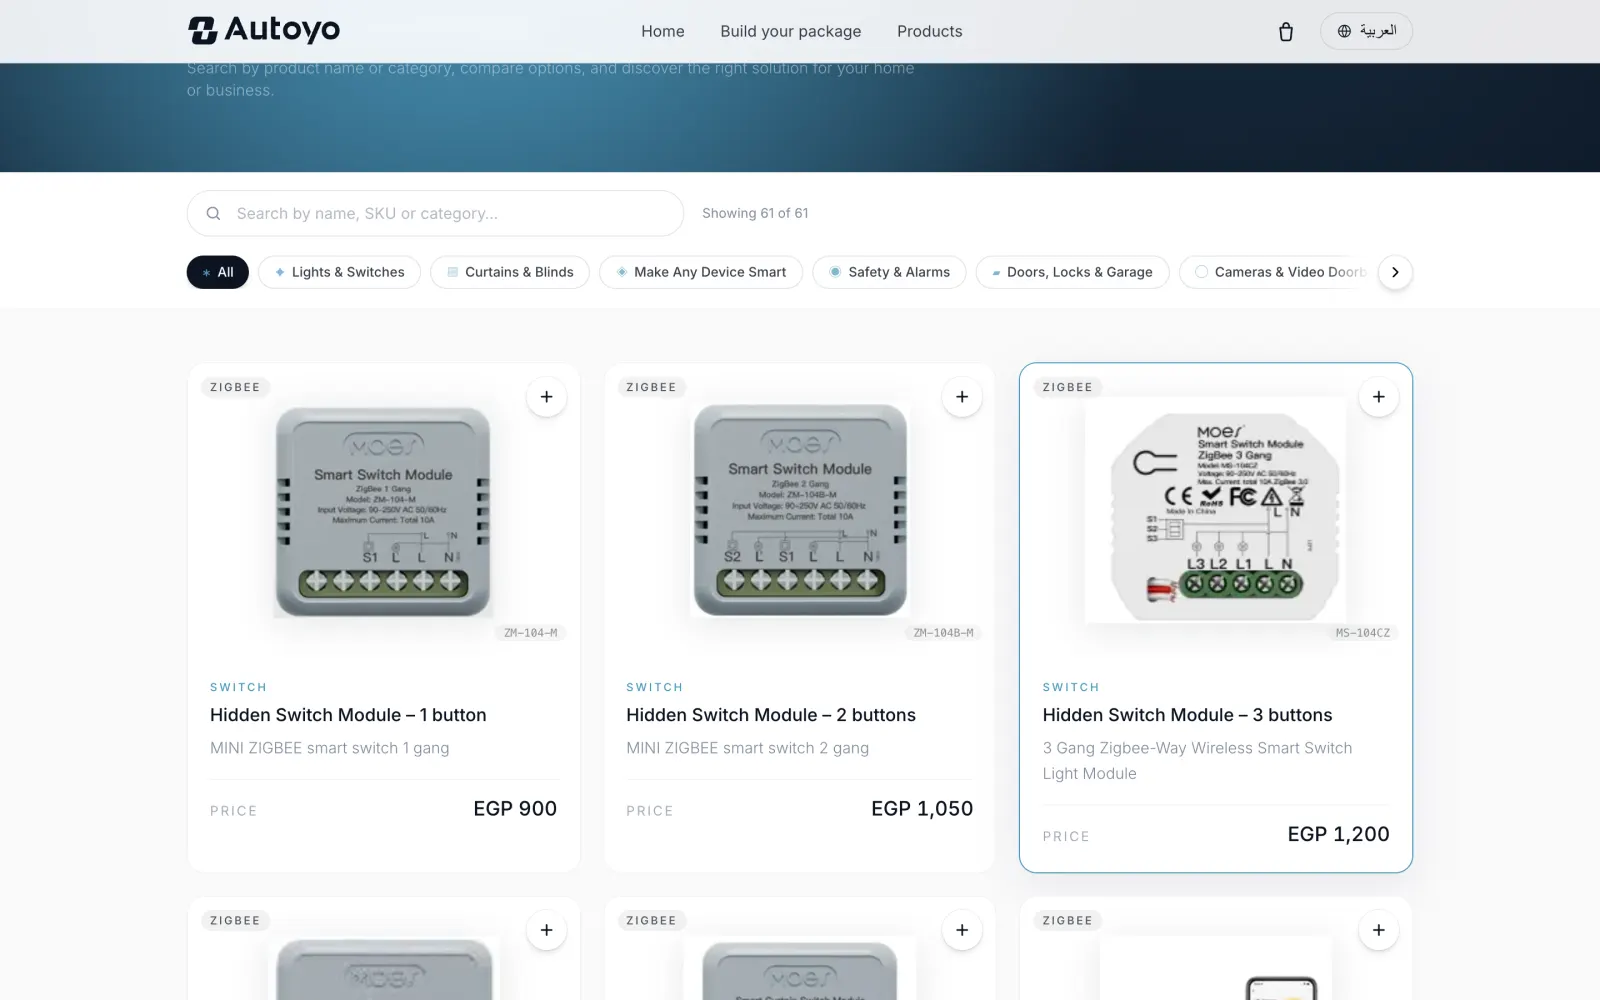Click the EGP 1,050 price

pos(922,809)
